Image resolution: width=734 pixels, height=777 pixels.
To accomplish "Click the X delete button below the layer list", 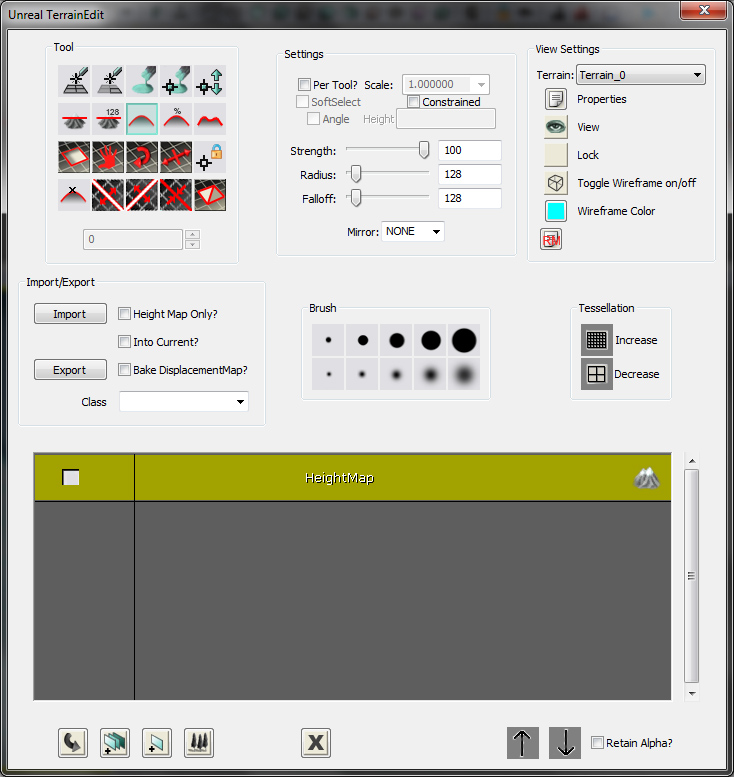I will tap(316, 742).
